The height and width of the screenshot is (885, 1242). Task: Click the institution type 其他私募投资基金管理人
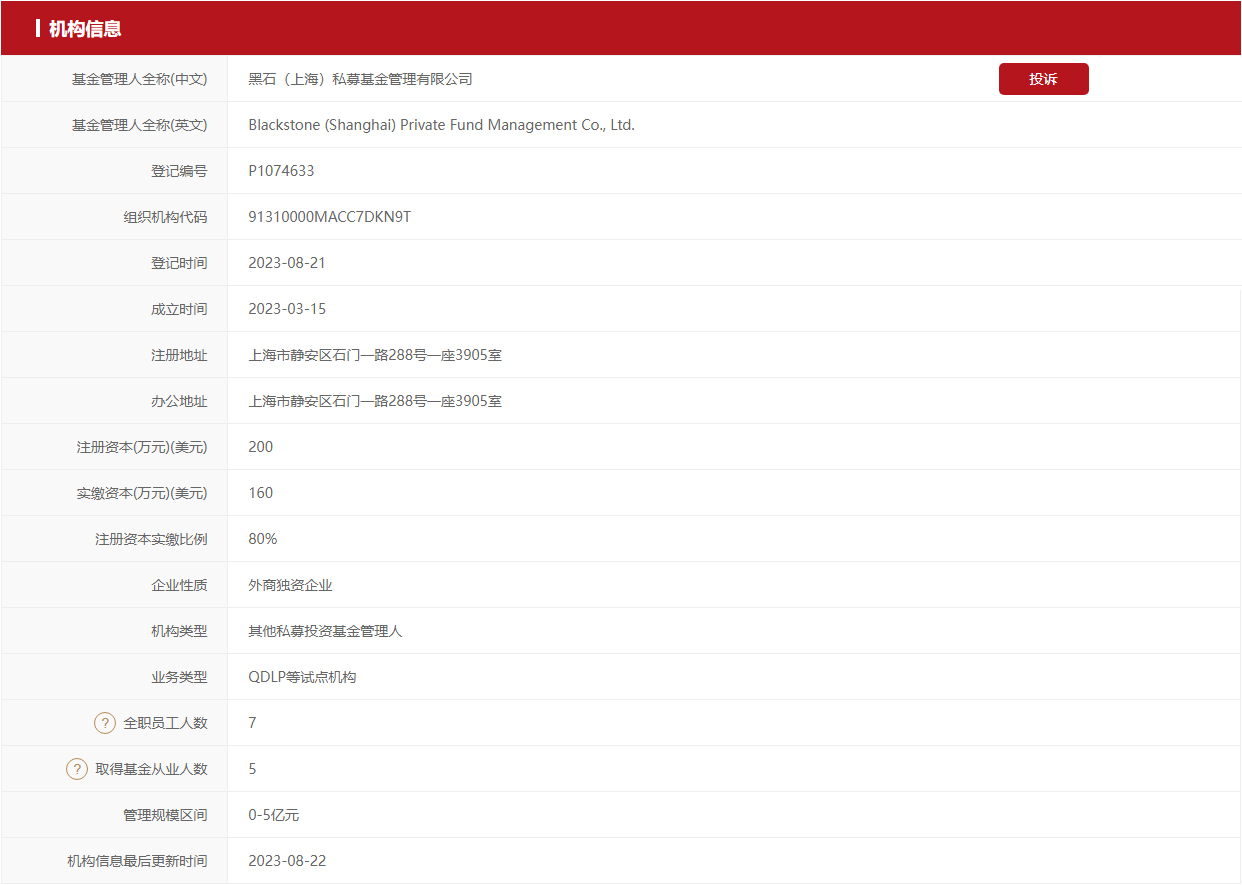[x=325, y=631]
